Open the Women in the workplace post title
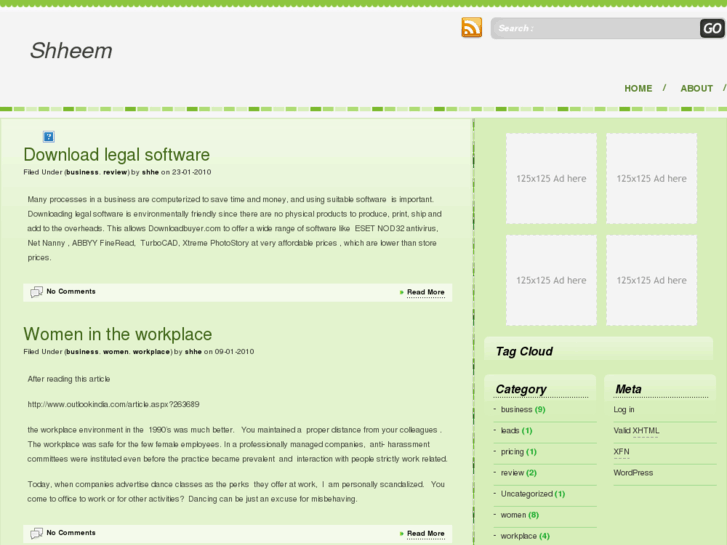 pyautogui.click(x=118, y=334)
